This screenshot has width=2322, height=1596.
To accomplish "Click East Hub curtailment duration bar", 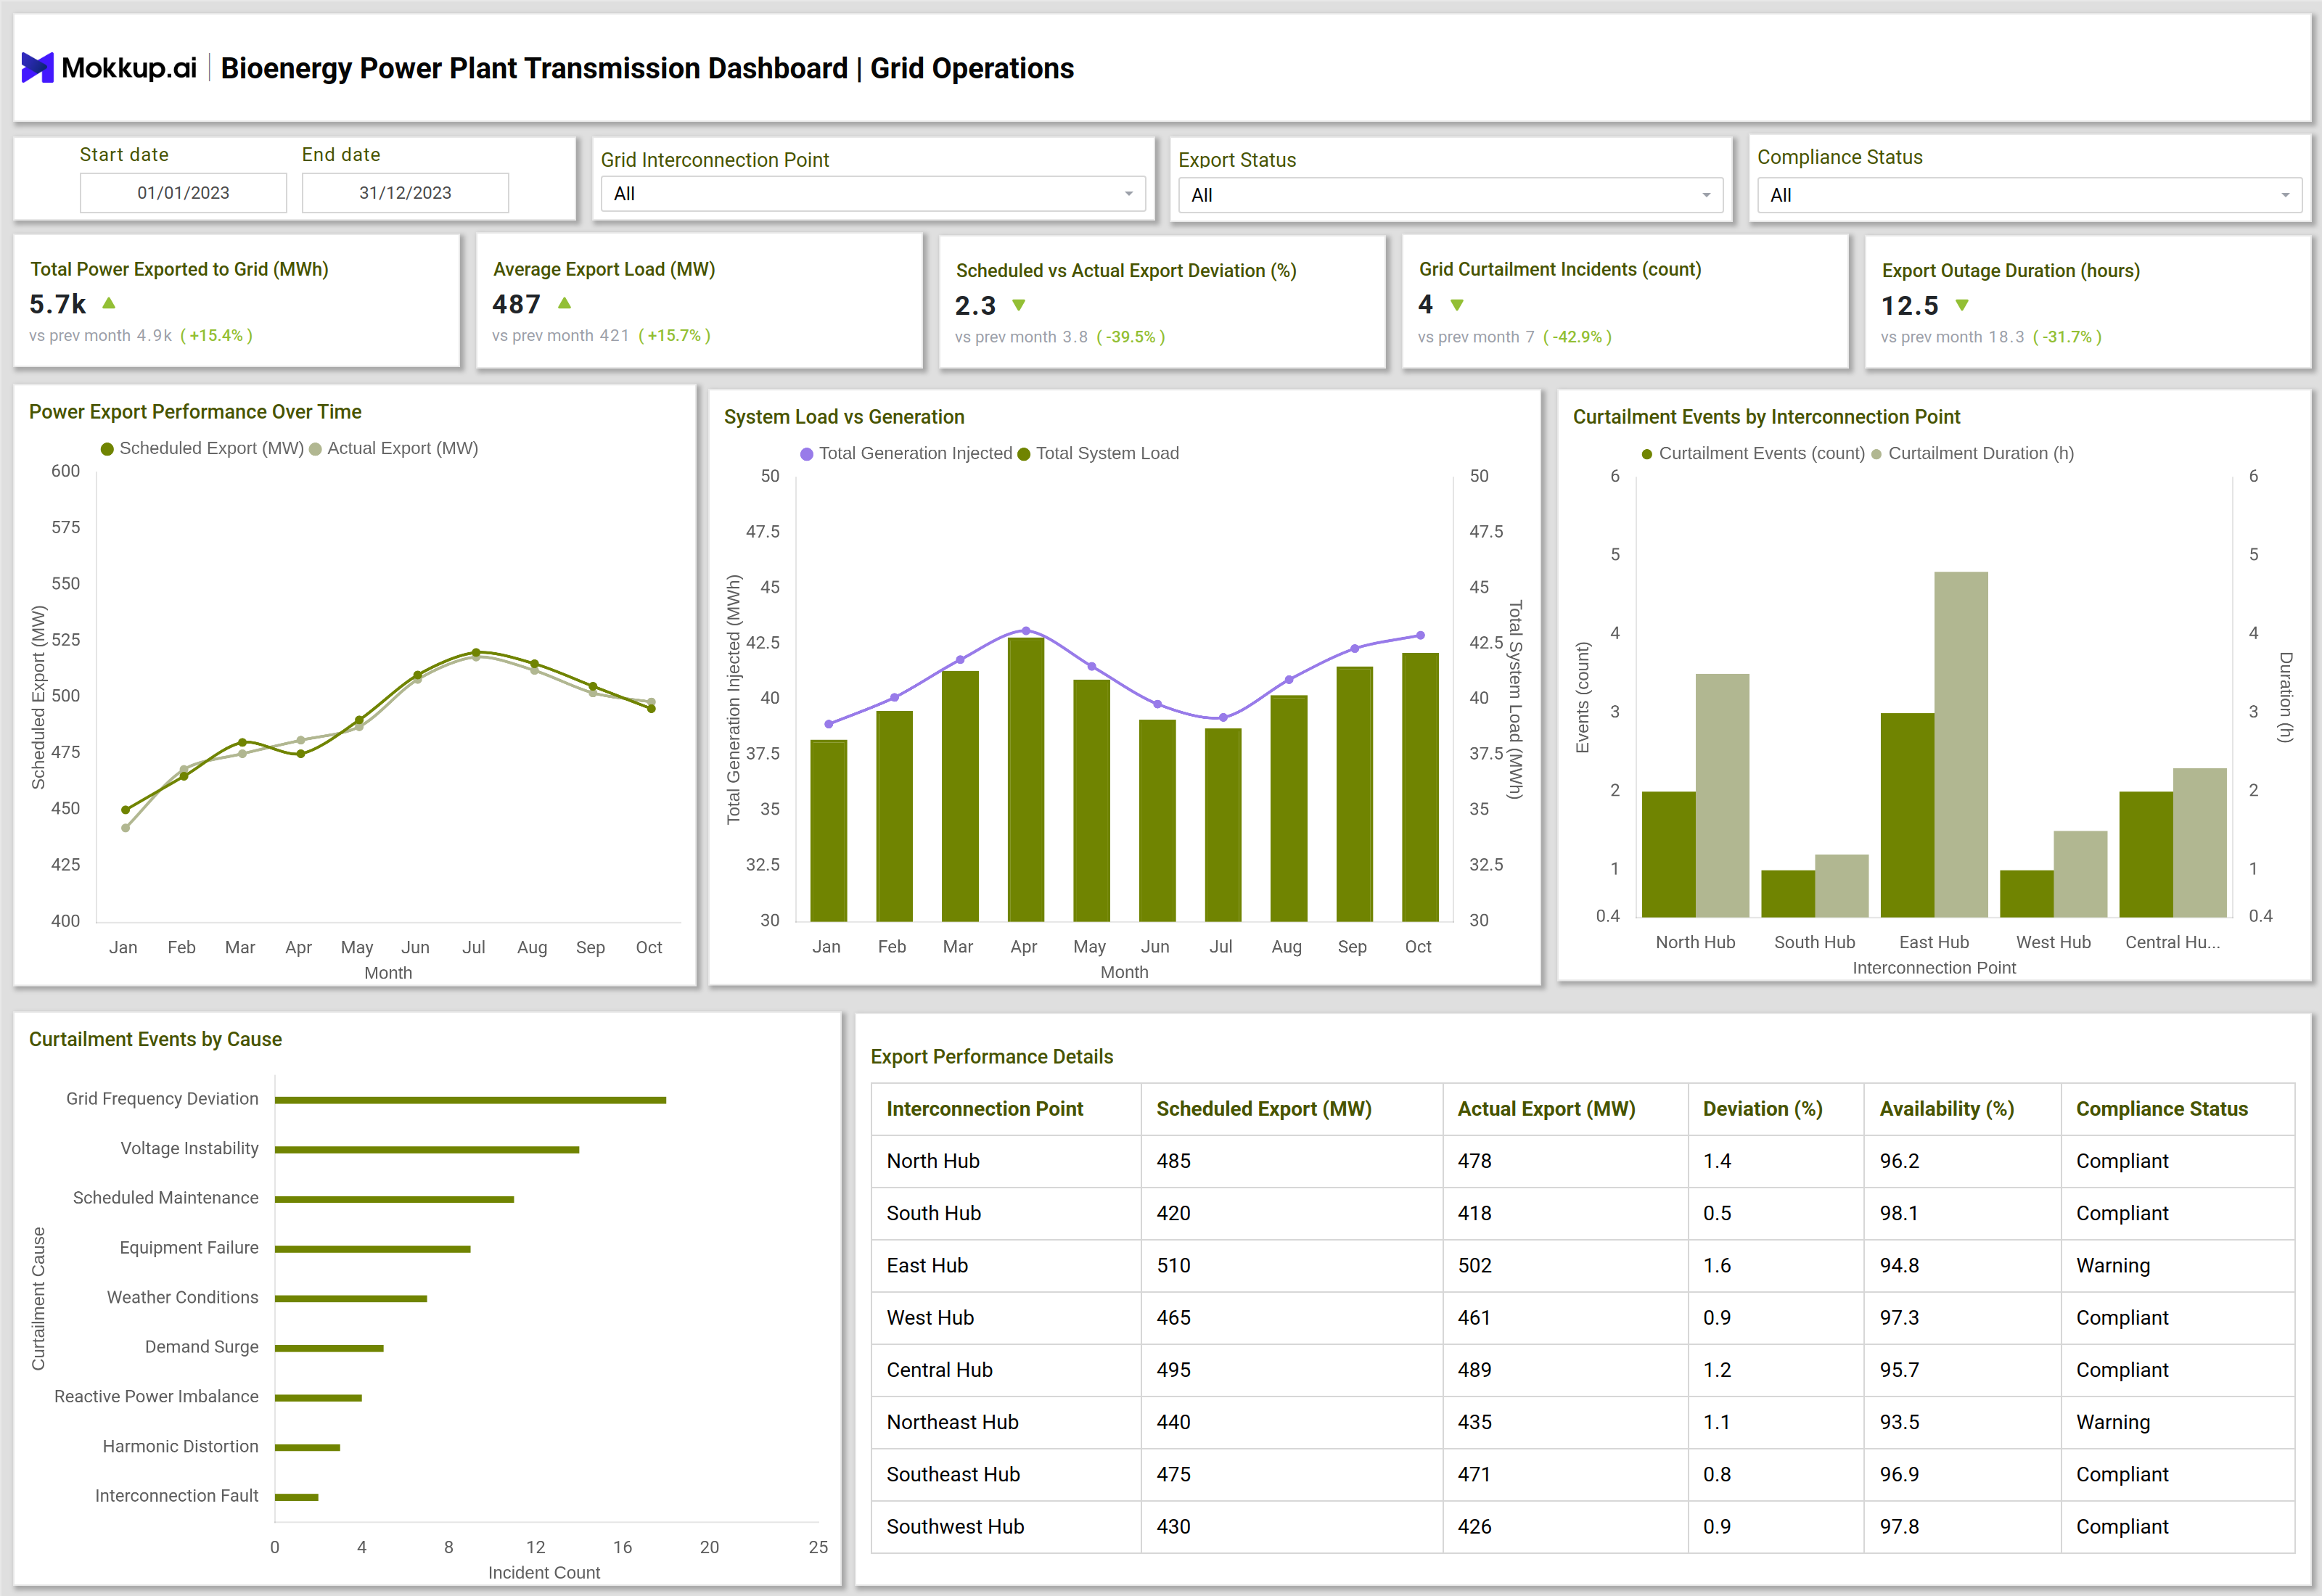I will tap(1960, 744).
